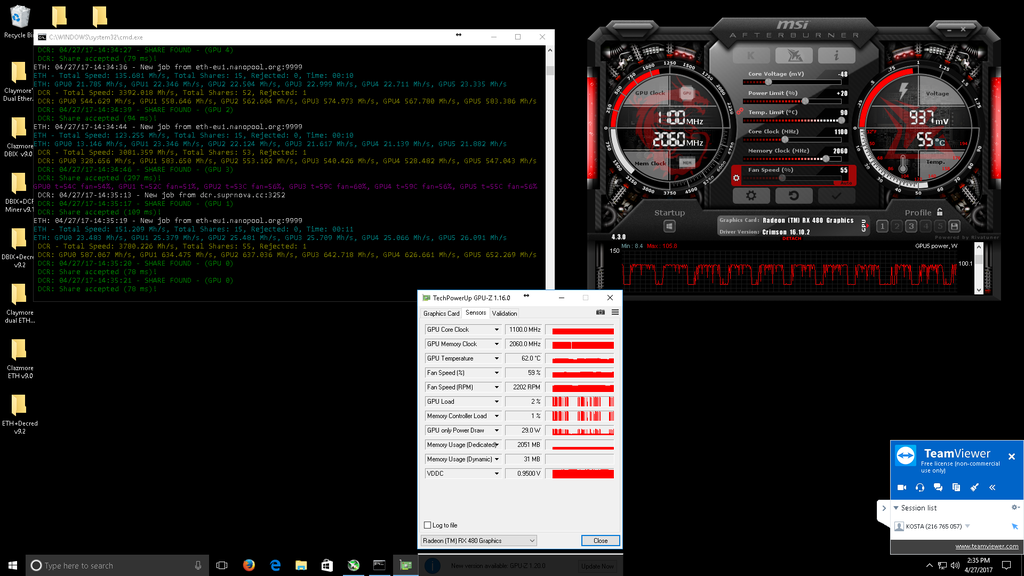Image resolution: width=1024 pixels, height=576 pixels.
Task: Open the Radeon RX 480 graphics card selector
Action: pos(479,541)
